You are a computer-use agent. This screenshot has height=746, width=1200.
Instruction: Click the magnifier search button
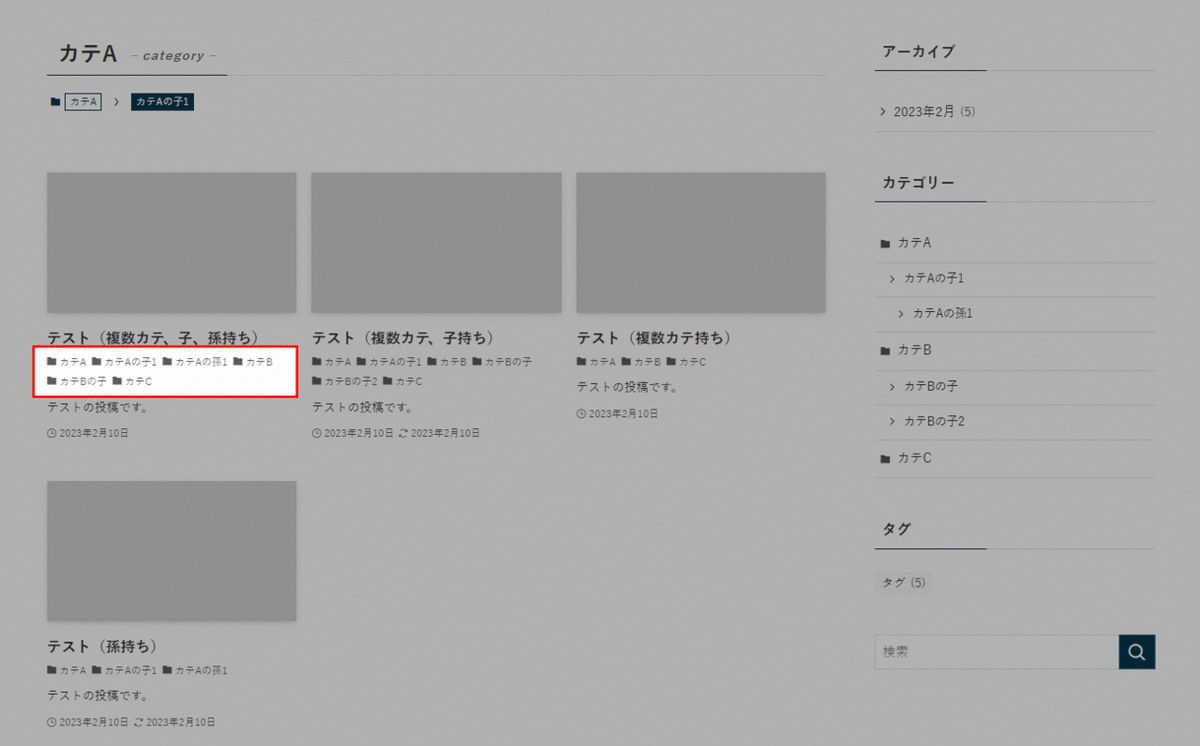coord(1137,652)
